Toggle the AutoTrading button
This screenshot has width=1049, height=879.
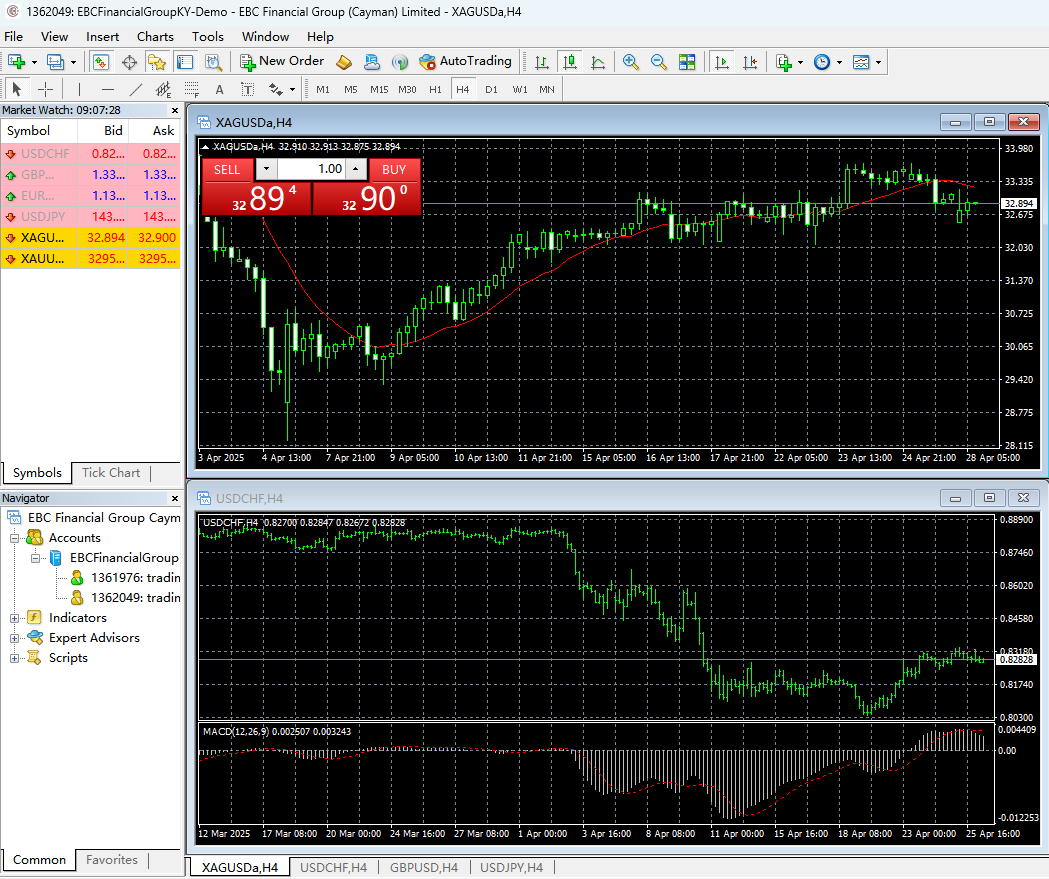[466, 62]
